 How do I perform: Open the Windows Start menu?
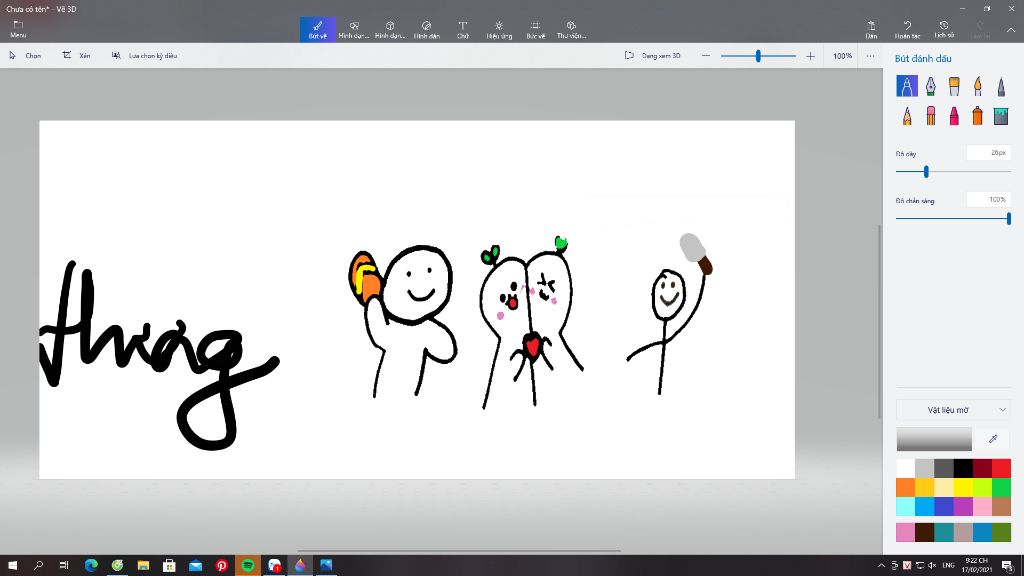pos(12,565)
